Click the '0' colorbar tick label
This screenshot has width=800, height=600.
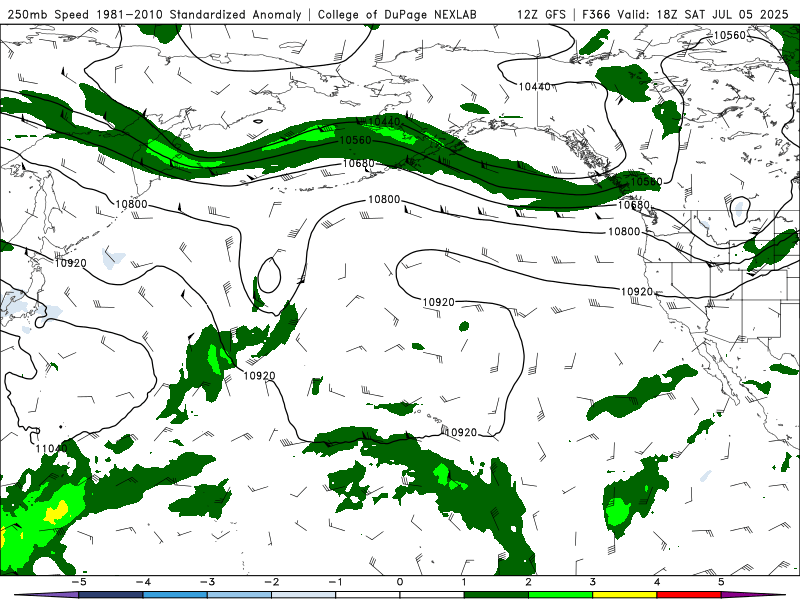tap(400, 582)
